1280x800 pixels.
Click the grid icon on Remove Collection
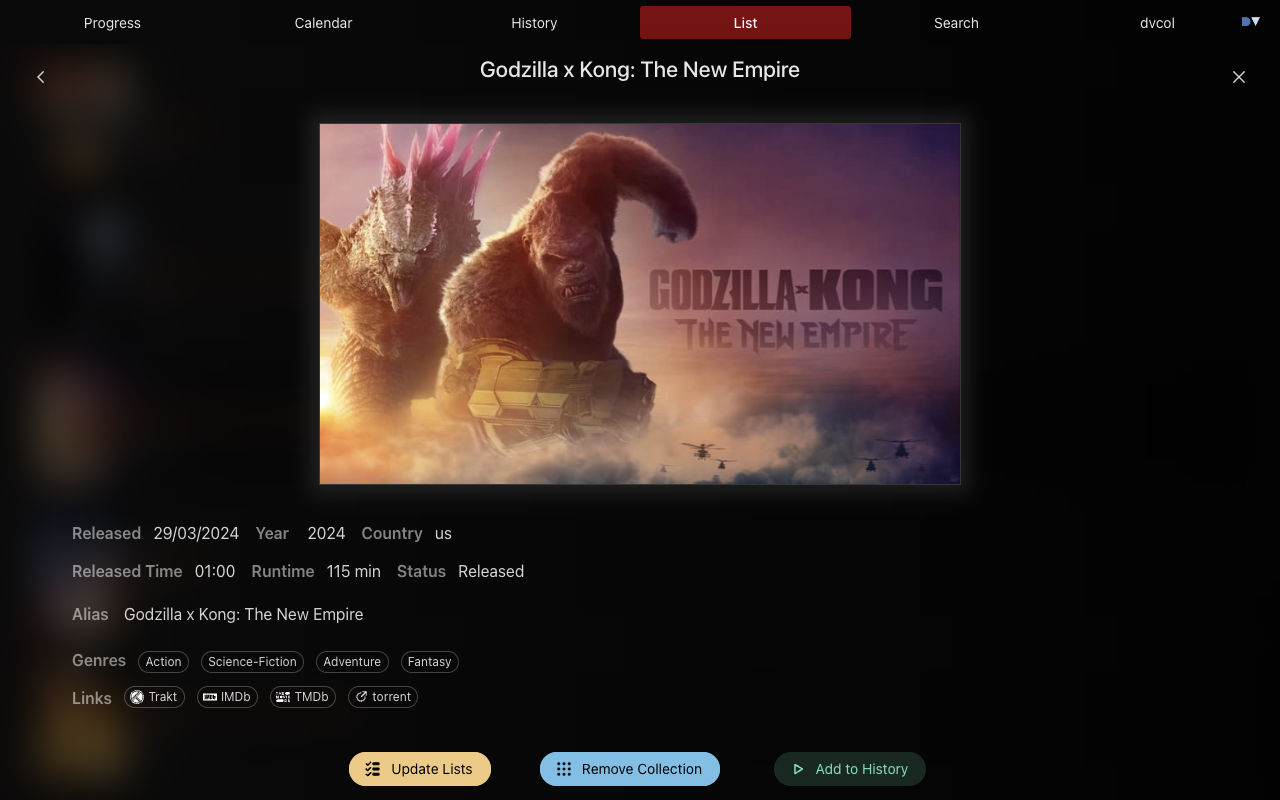pyautogui.click(x=564, y=769)
